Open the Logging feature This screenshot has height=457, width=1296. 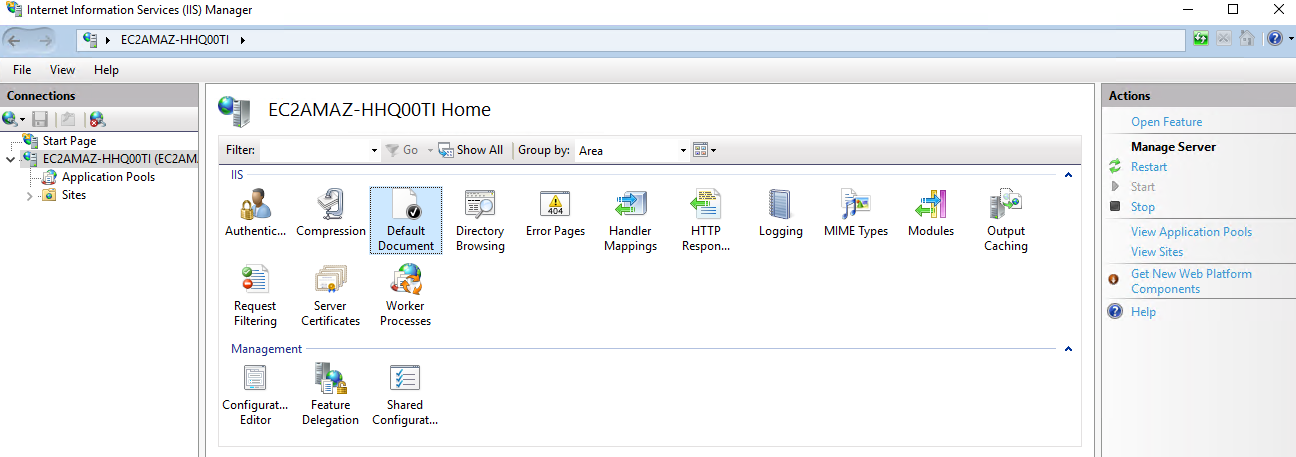[x=780, y=214]
